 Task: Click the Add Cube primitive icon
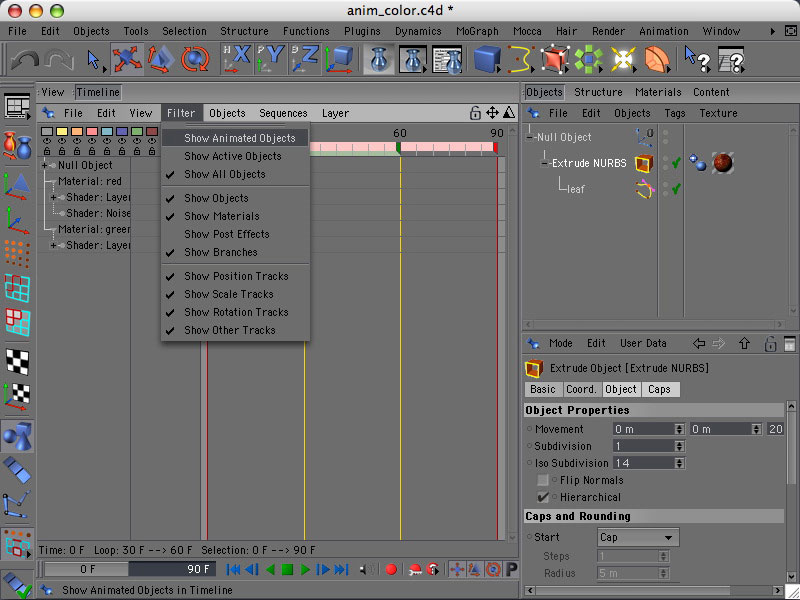coord(487,60)
